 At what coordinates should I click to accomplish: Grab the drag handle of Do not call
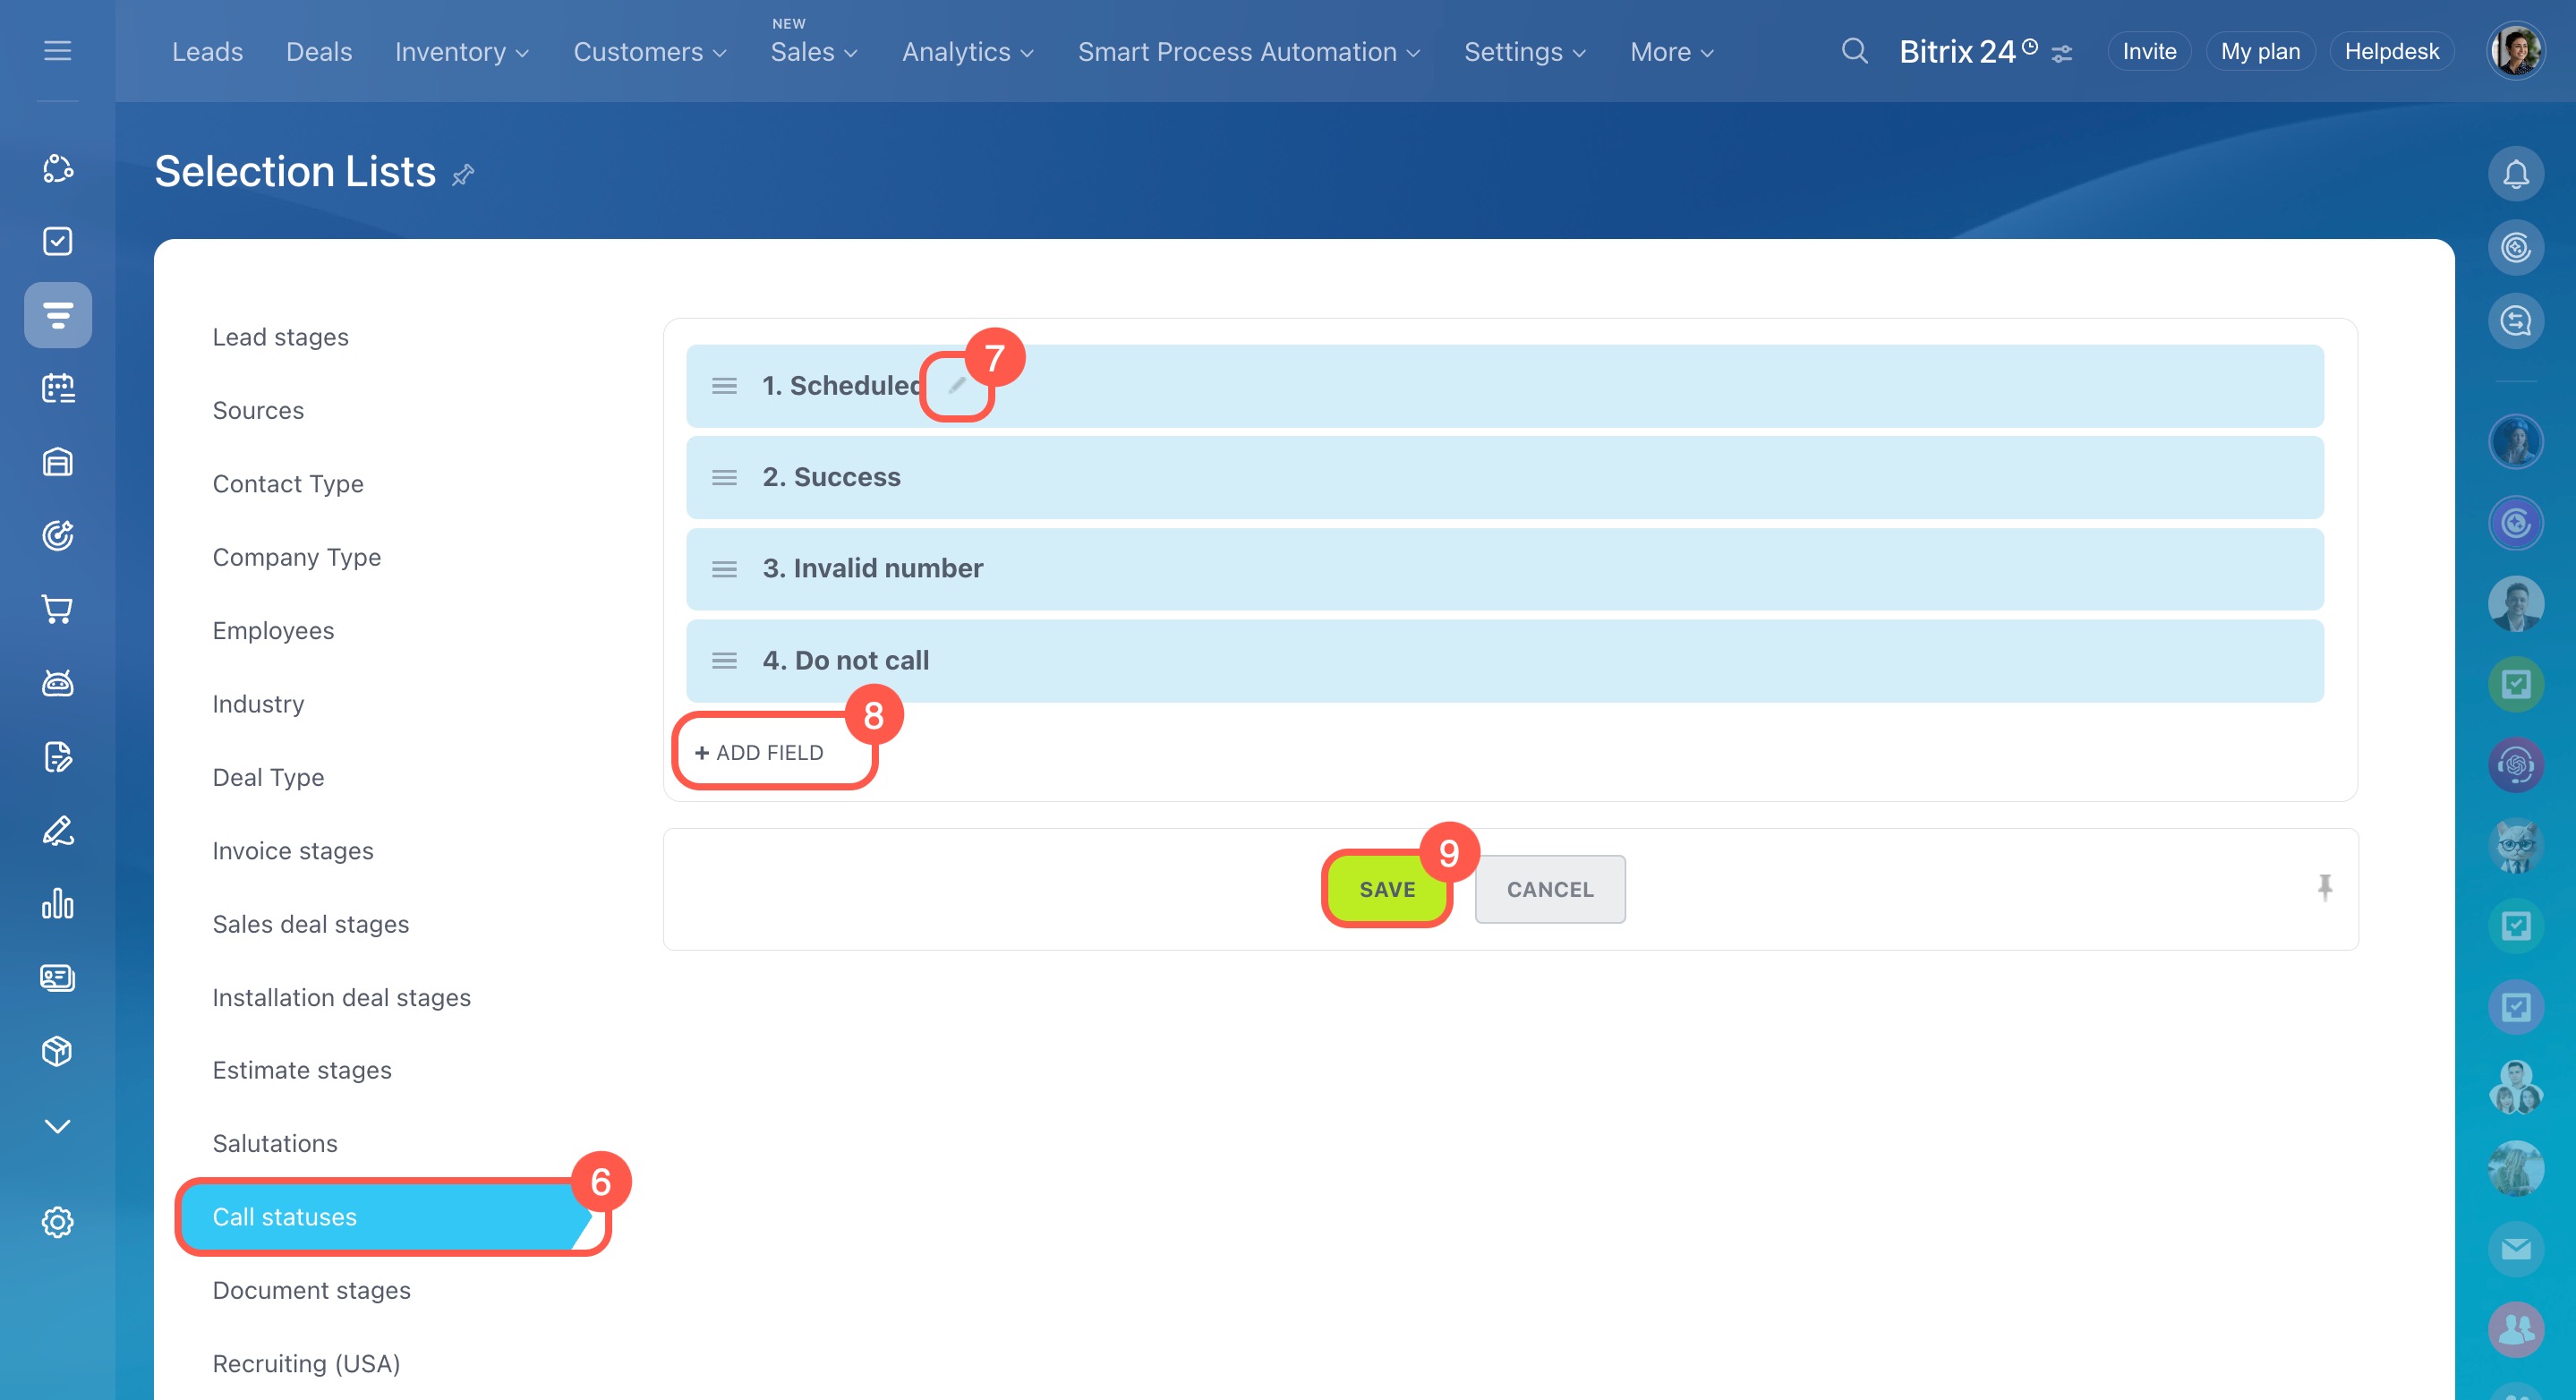(x=724, y=661)
